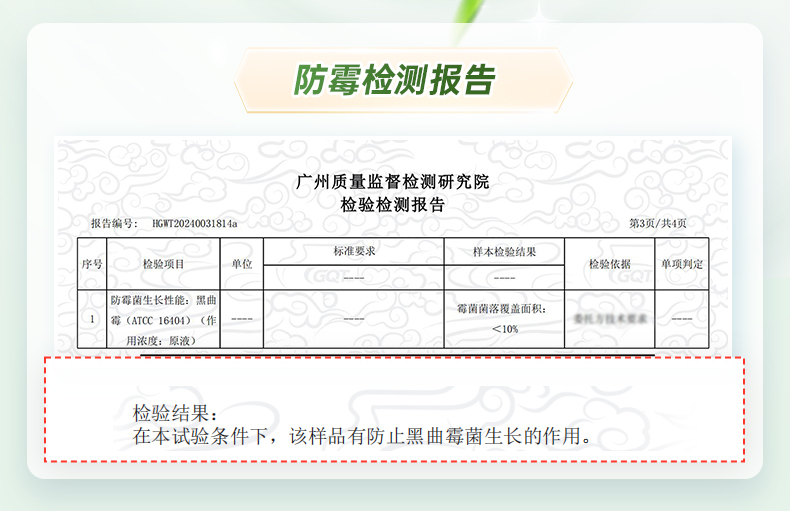The width and height of the screenshot is (790, 511).
Task: Click the 检验依据 column header
Action: point(609,264)
